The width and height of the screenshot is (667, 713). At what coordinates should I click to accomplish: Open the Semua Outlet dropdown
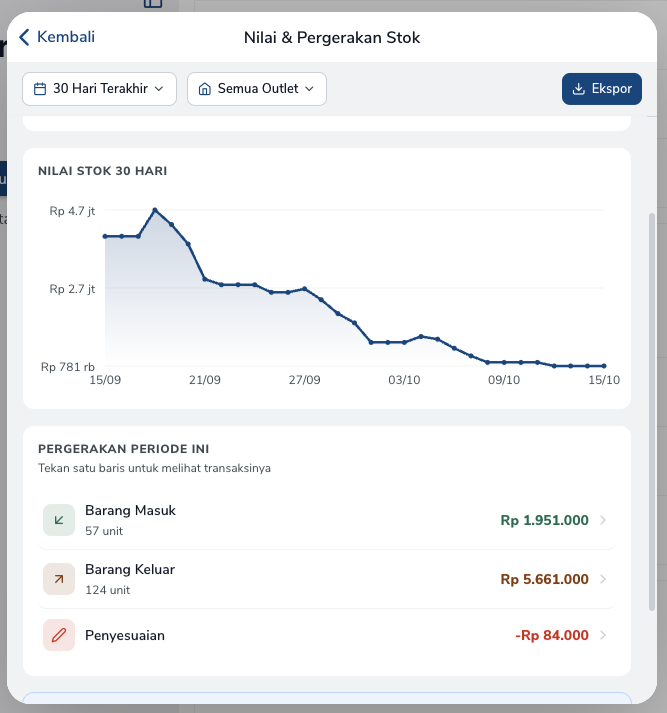(257, 89)
